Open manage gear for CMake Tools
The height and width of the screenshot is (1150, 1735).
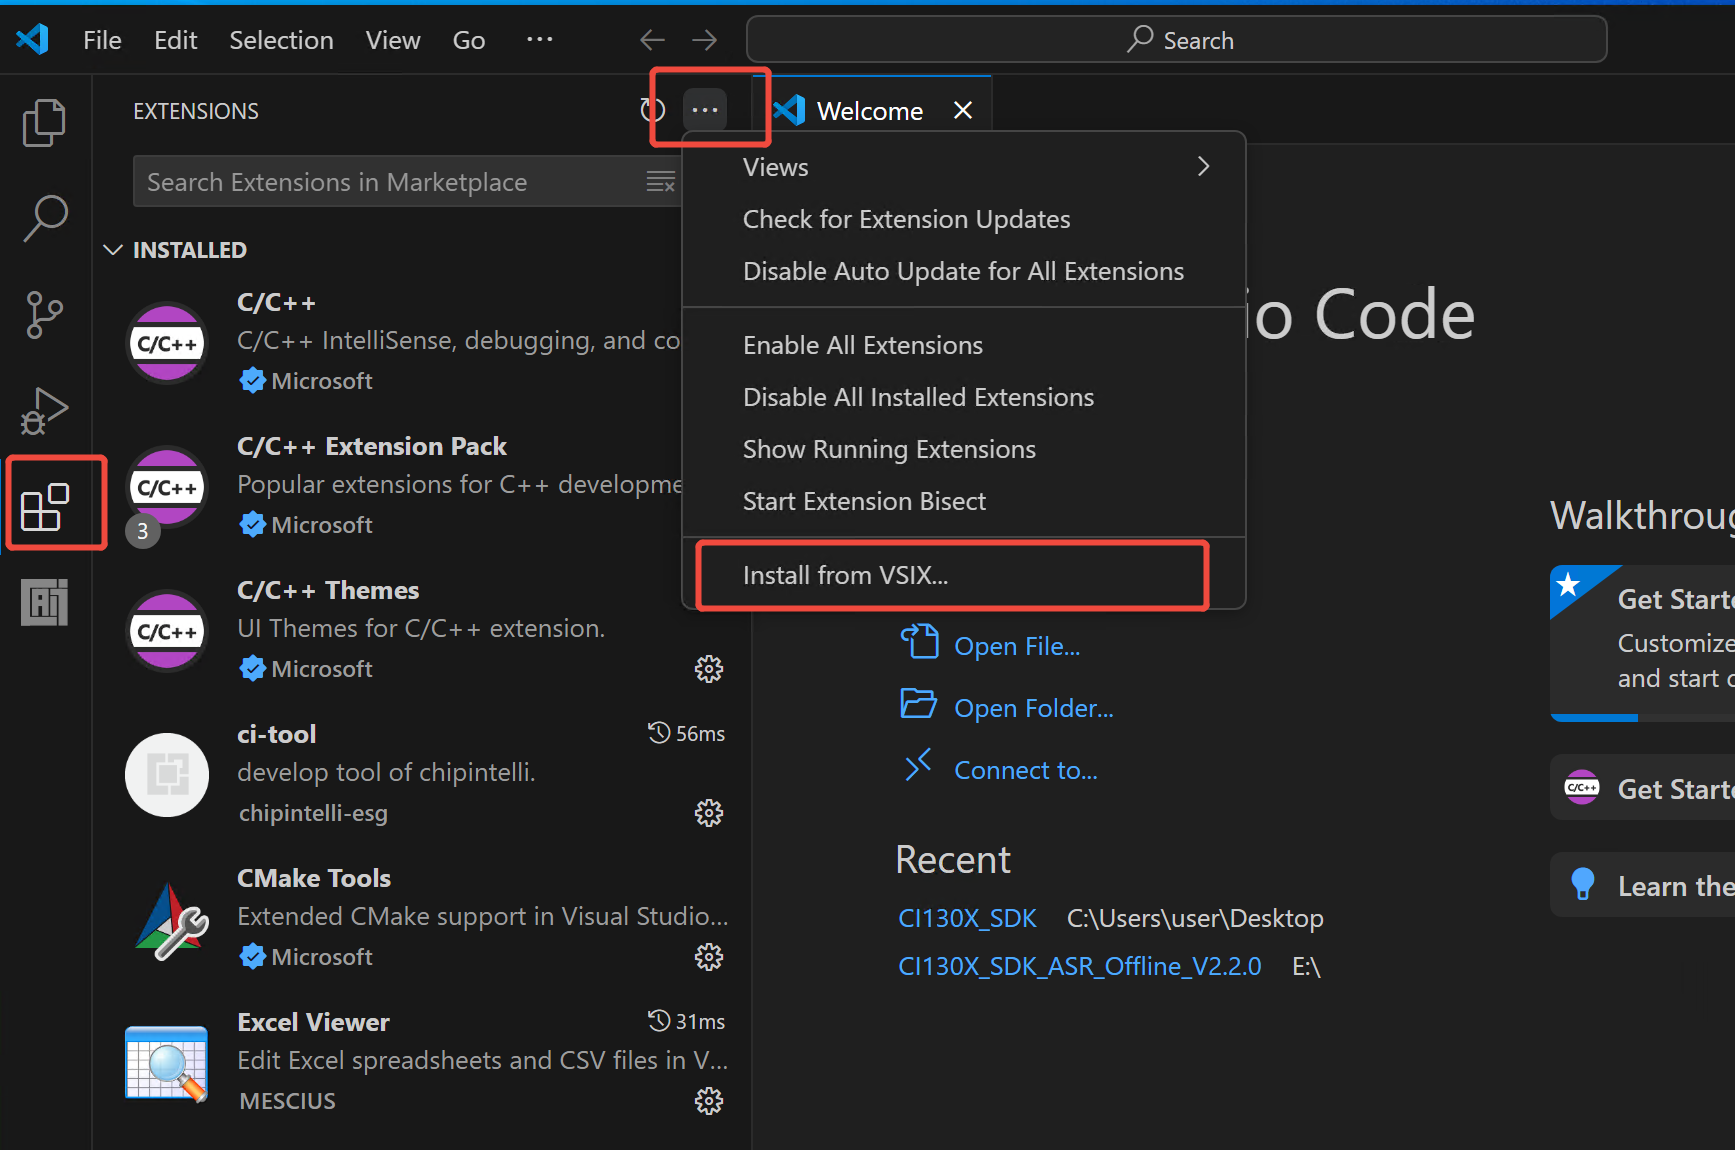(x=708, y=957)
